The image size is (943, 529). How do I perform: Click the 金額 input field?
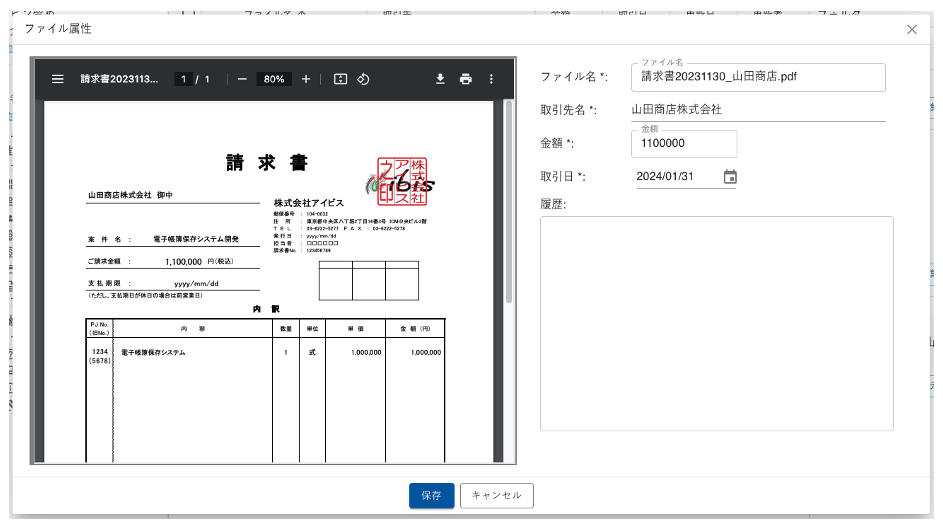tap(684, 144)
